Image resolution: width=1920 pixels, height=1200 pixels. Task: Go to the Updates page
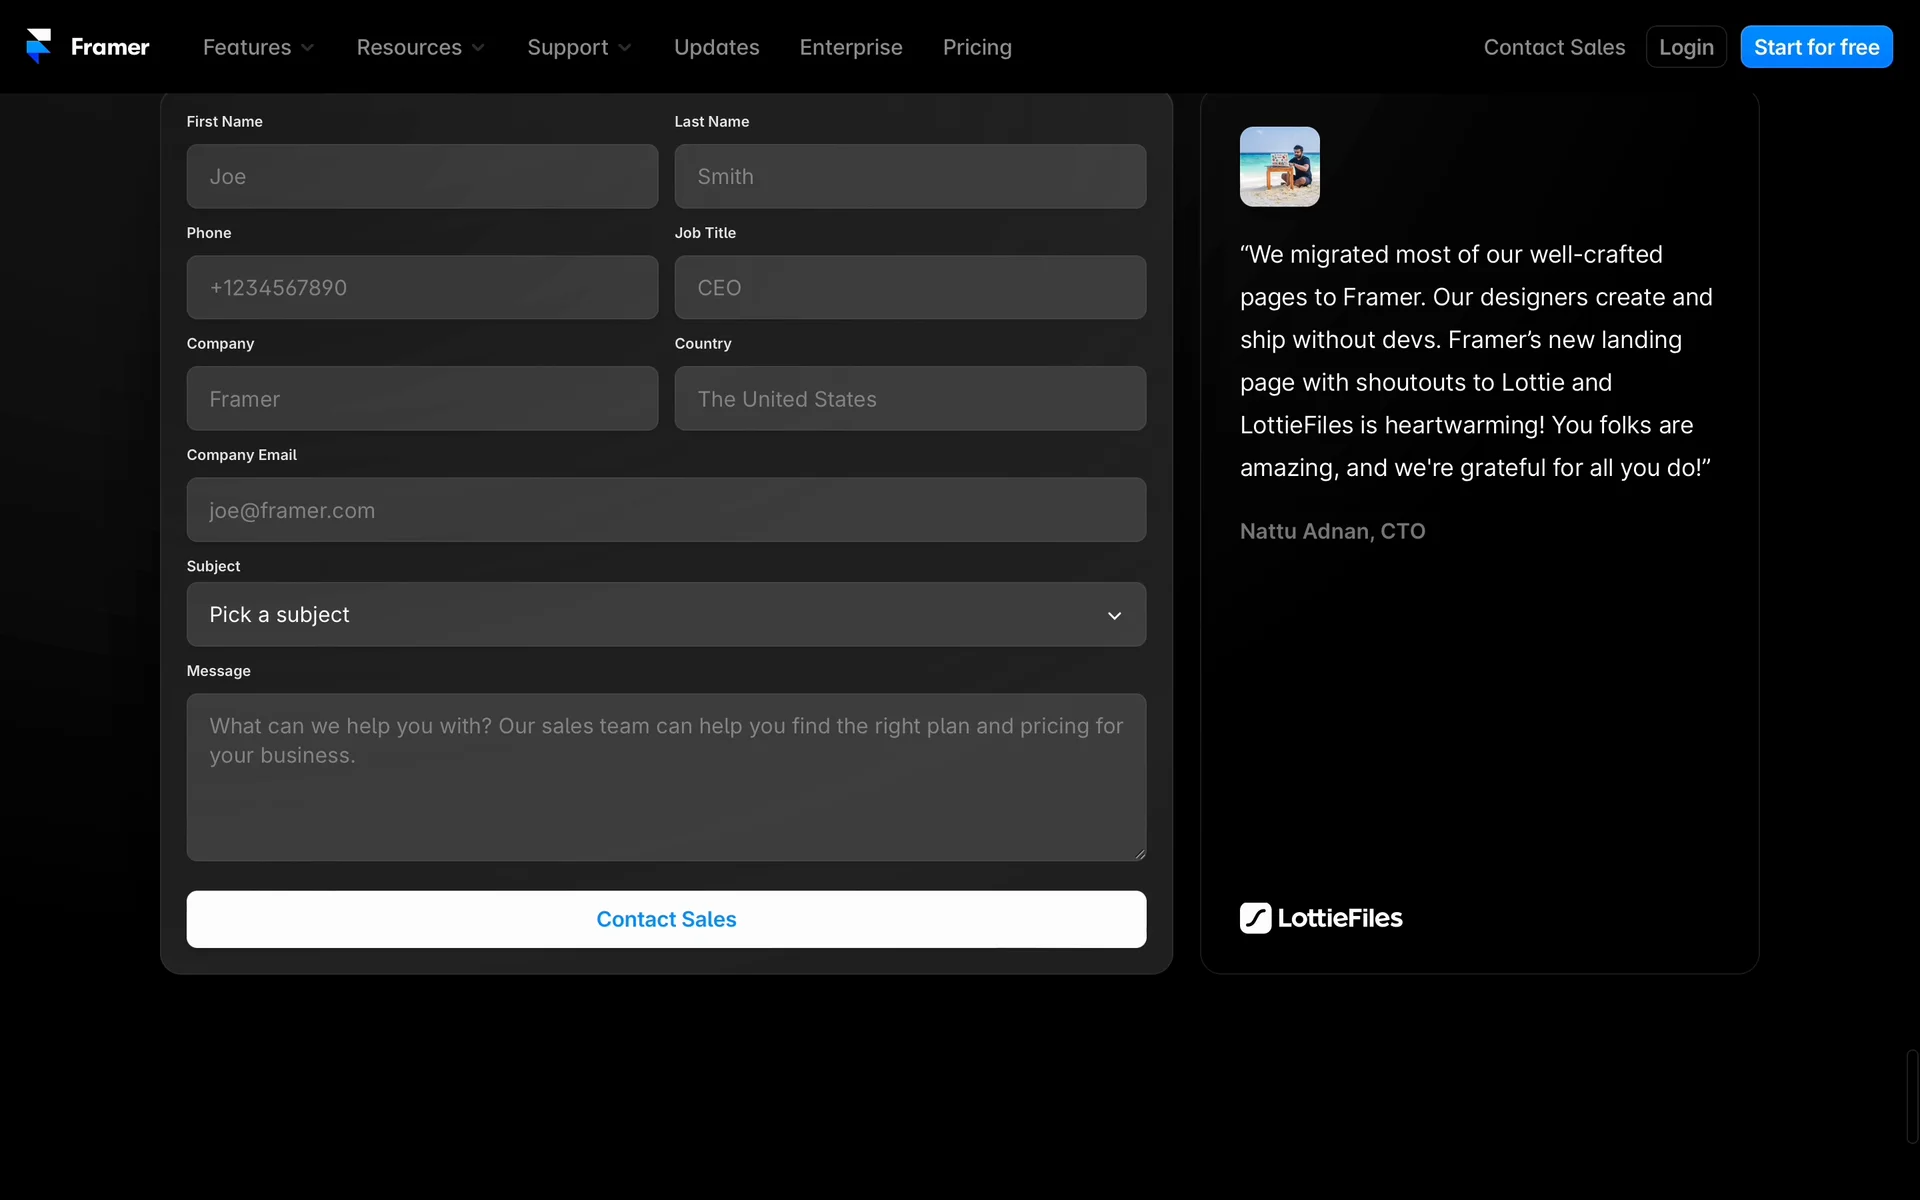pyautogui.click(x=716, y=47)
